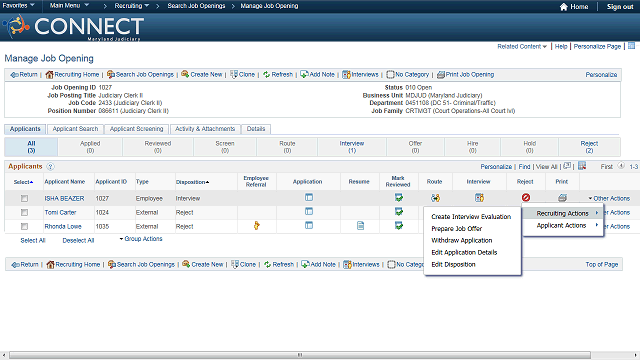View Rhonda Lowe's resume icon
640x360 pixels.
click(360, 225)
